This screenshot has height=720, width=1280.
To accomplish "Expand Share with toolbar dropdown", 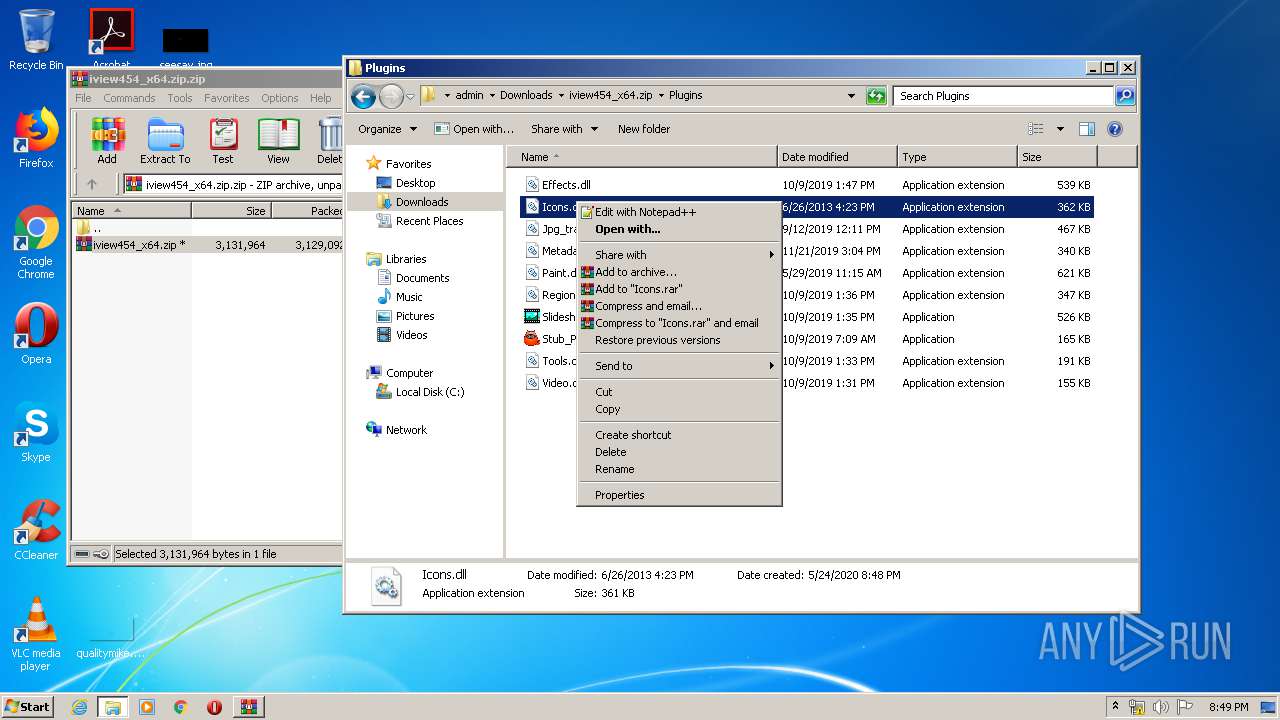I will pyautogui.click(x=564, y=129).
